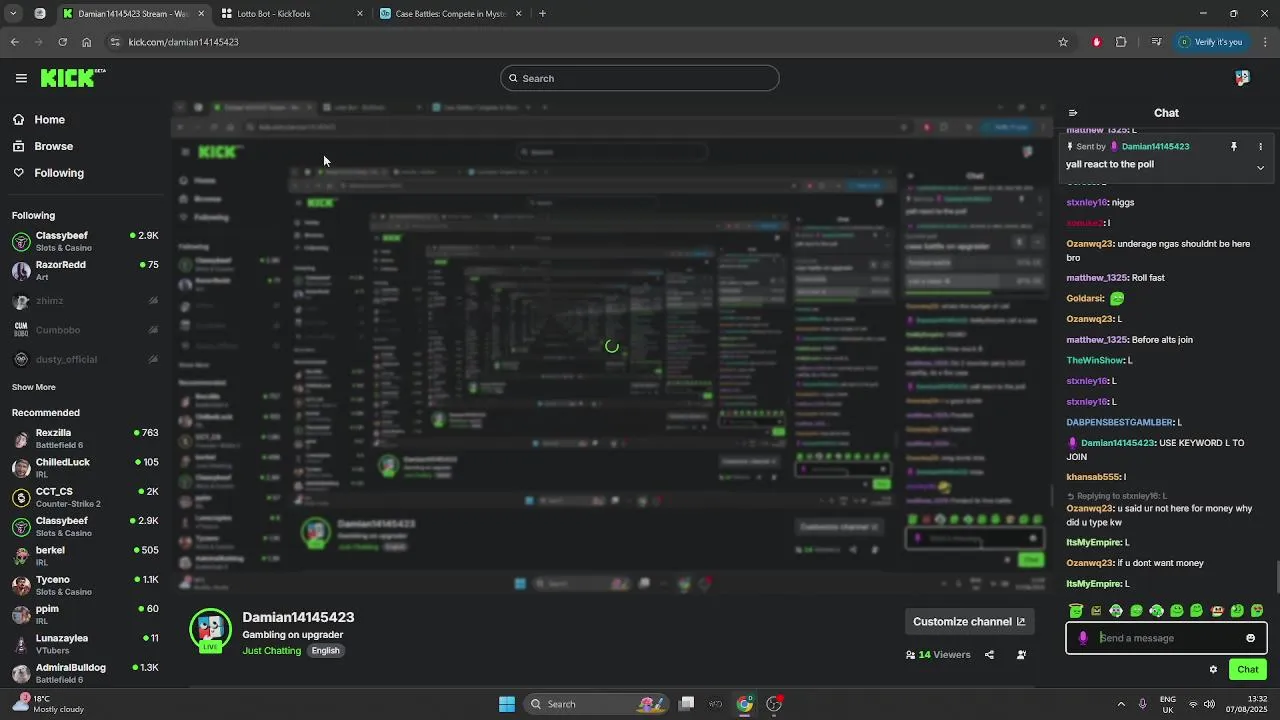This screenshot has width=1280, height=720.
Task: Bookmark this page with star
Action: point(1063,42)
